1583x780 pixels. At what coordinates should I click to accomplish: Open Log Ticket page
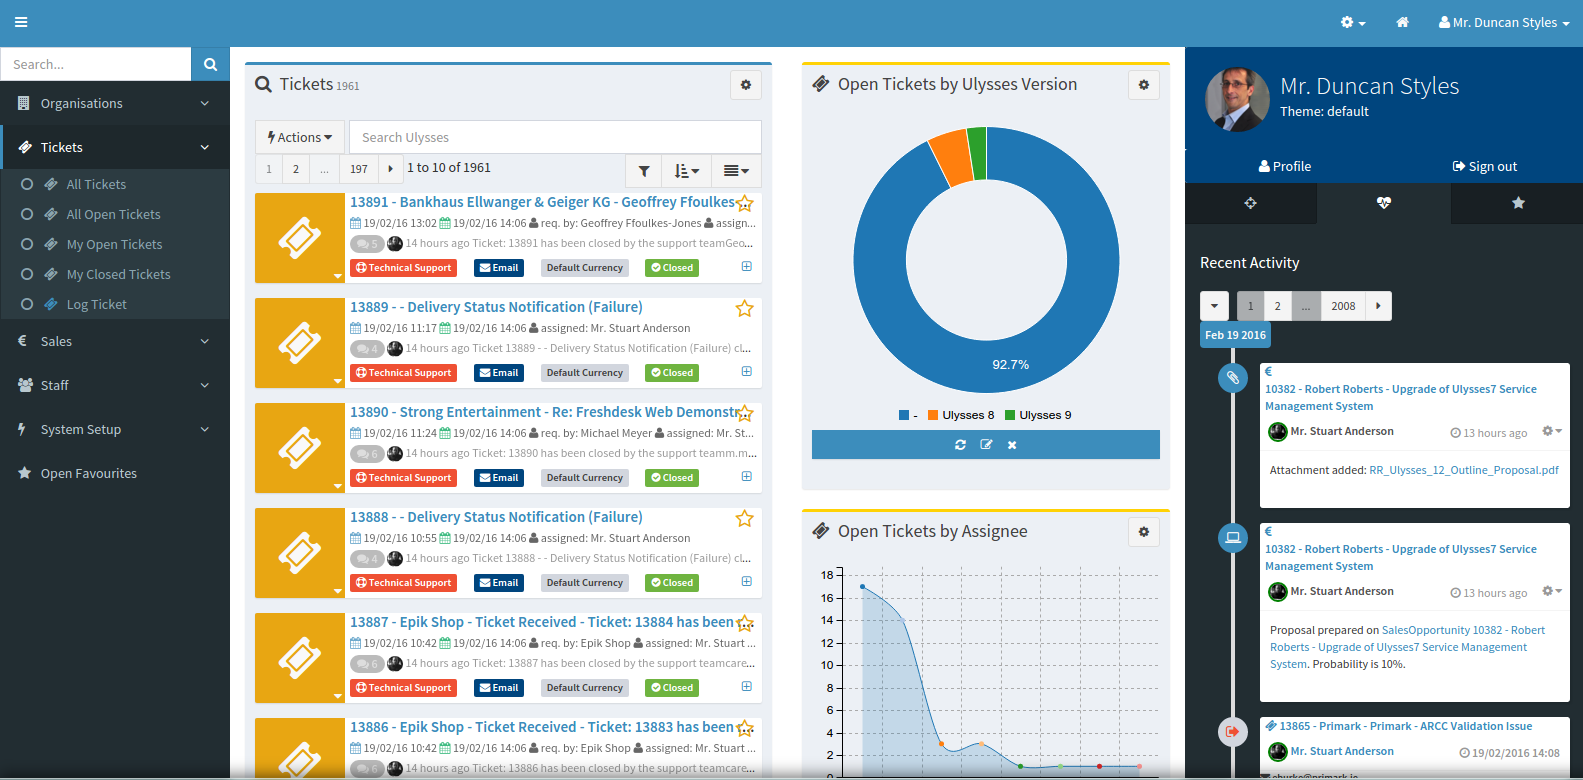pos(96,304)
